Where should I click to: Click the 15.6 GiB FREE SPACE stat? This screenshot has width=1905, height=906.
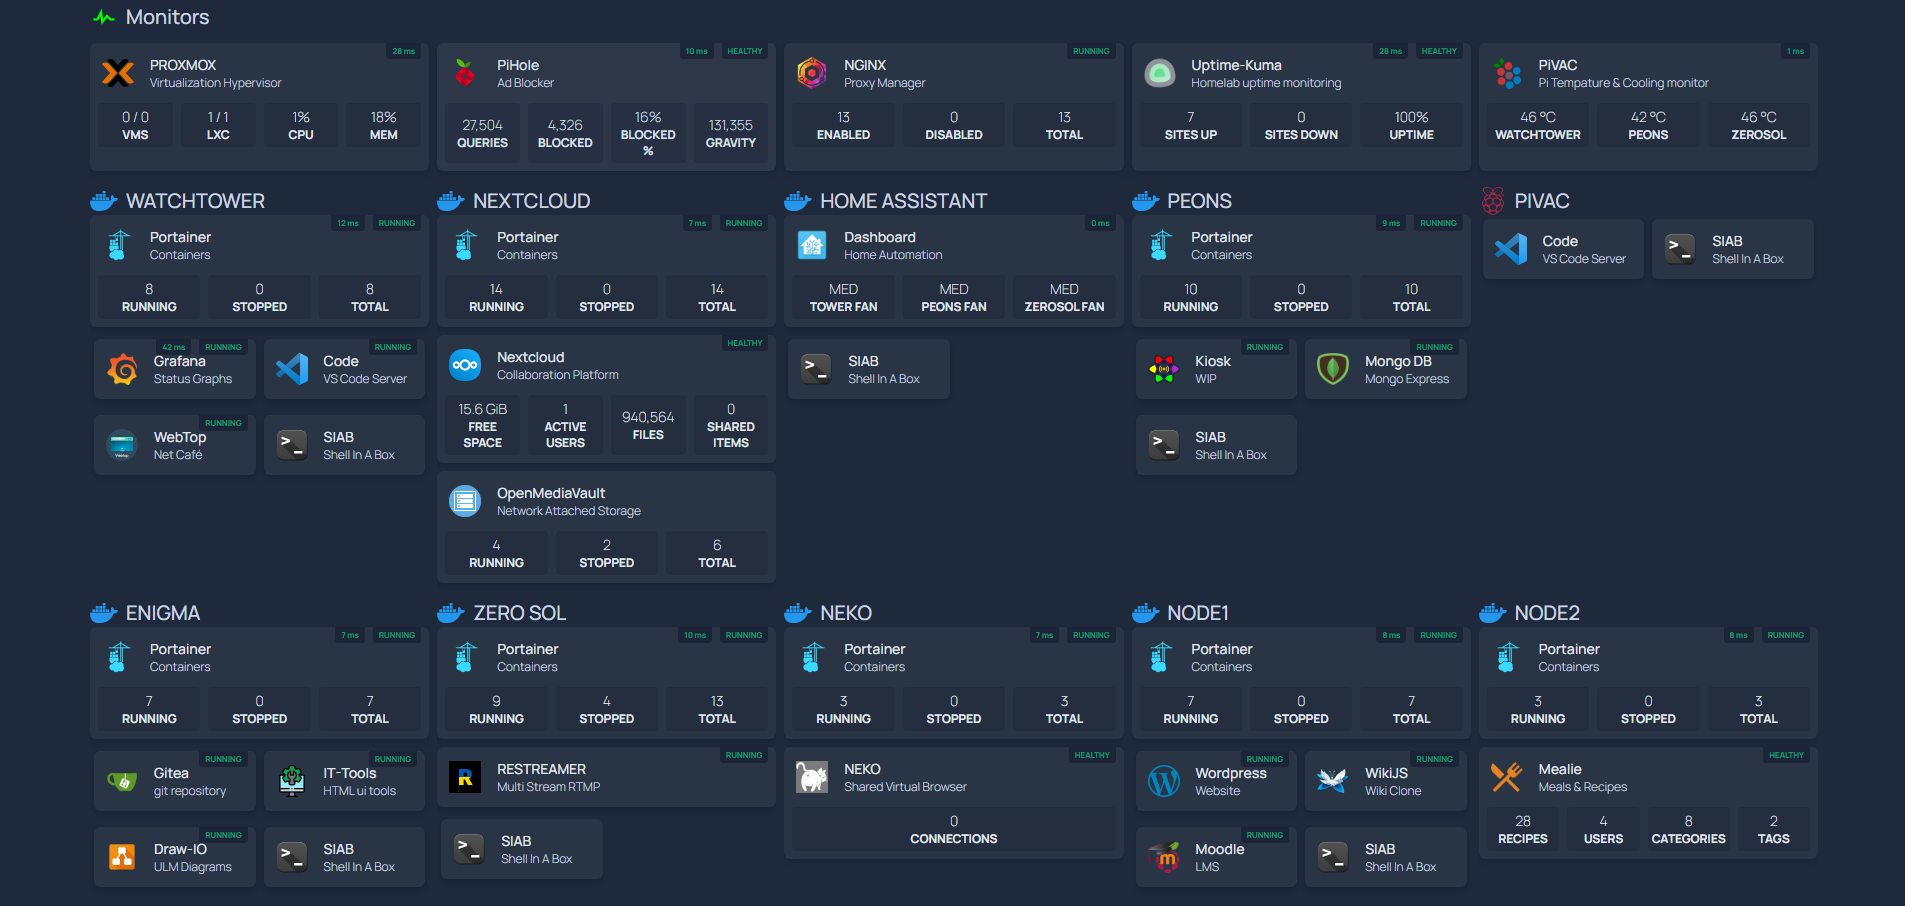pyautogui.click(x=482, y=425)
